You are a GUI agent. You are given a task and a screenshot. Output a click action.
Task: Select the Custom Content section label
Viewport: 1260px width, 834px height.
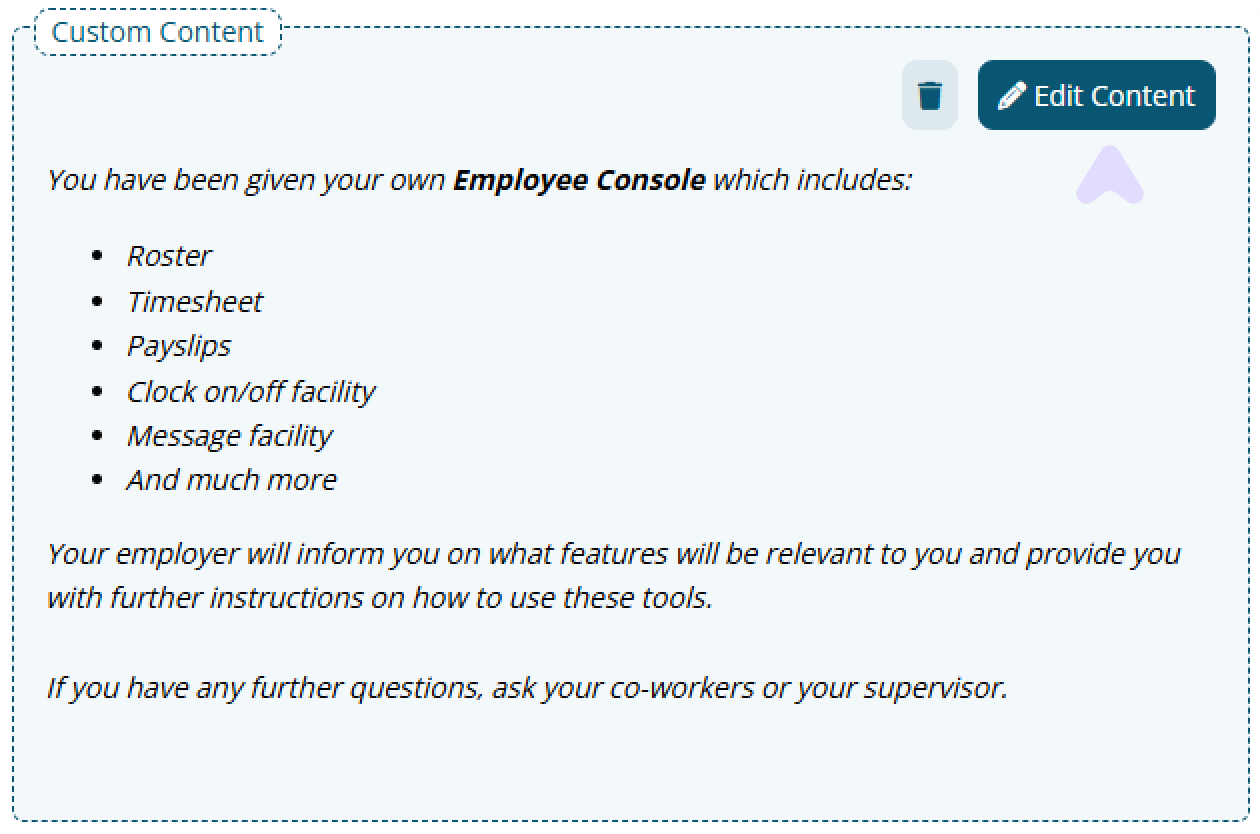158,32
